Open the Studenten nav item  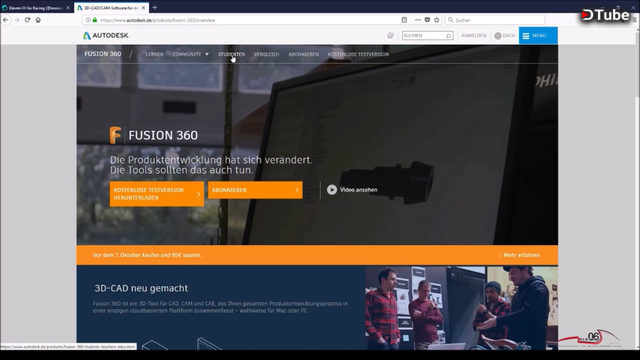click(x=231, y=54)
